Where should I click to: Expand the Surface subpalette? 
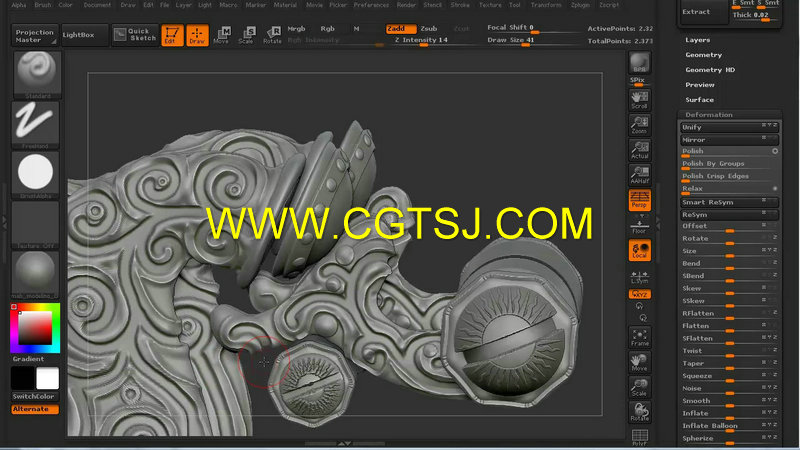[699, 100]
